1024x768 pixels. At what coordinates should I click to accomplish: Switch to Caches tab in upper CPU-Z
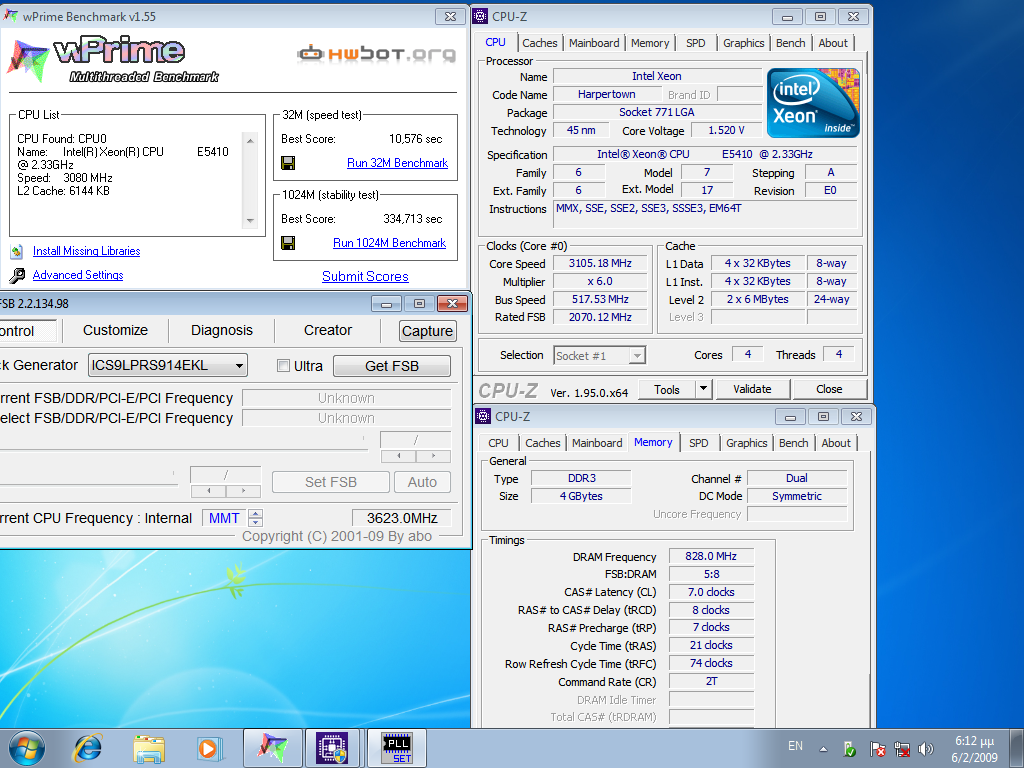pos(540,43)
